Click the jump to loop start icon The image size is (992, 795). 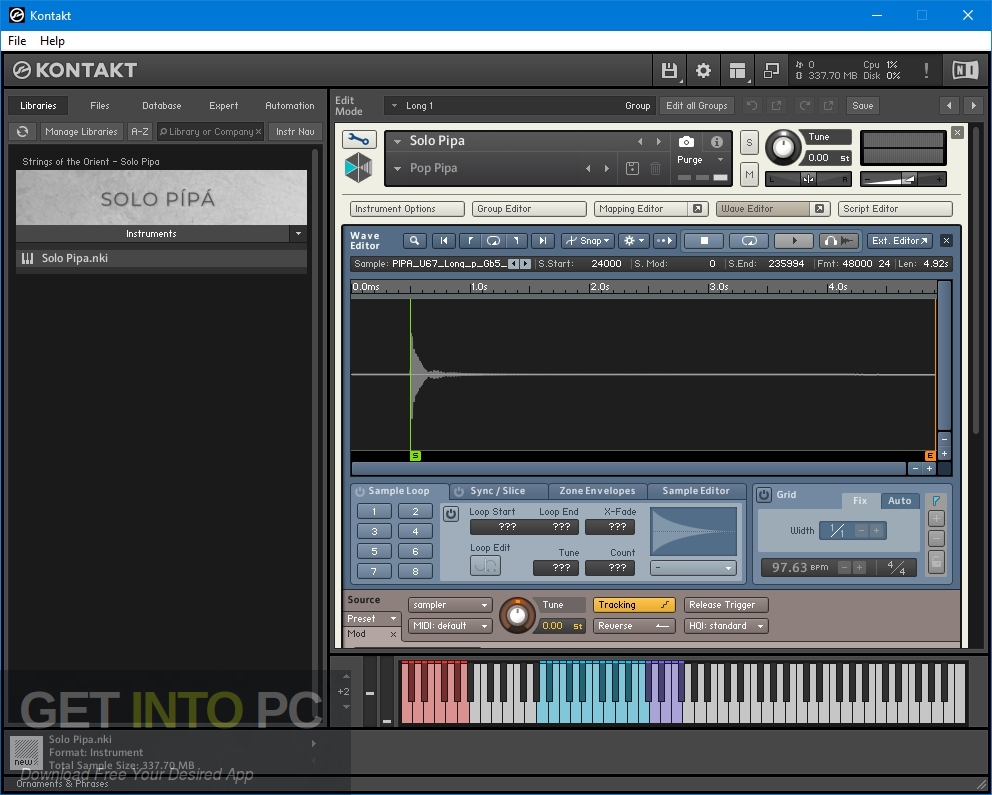[469, 240]
